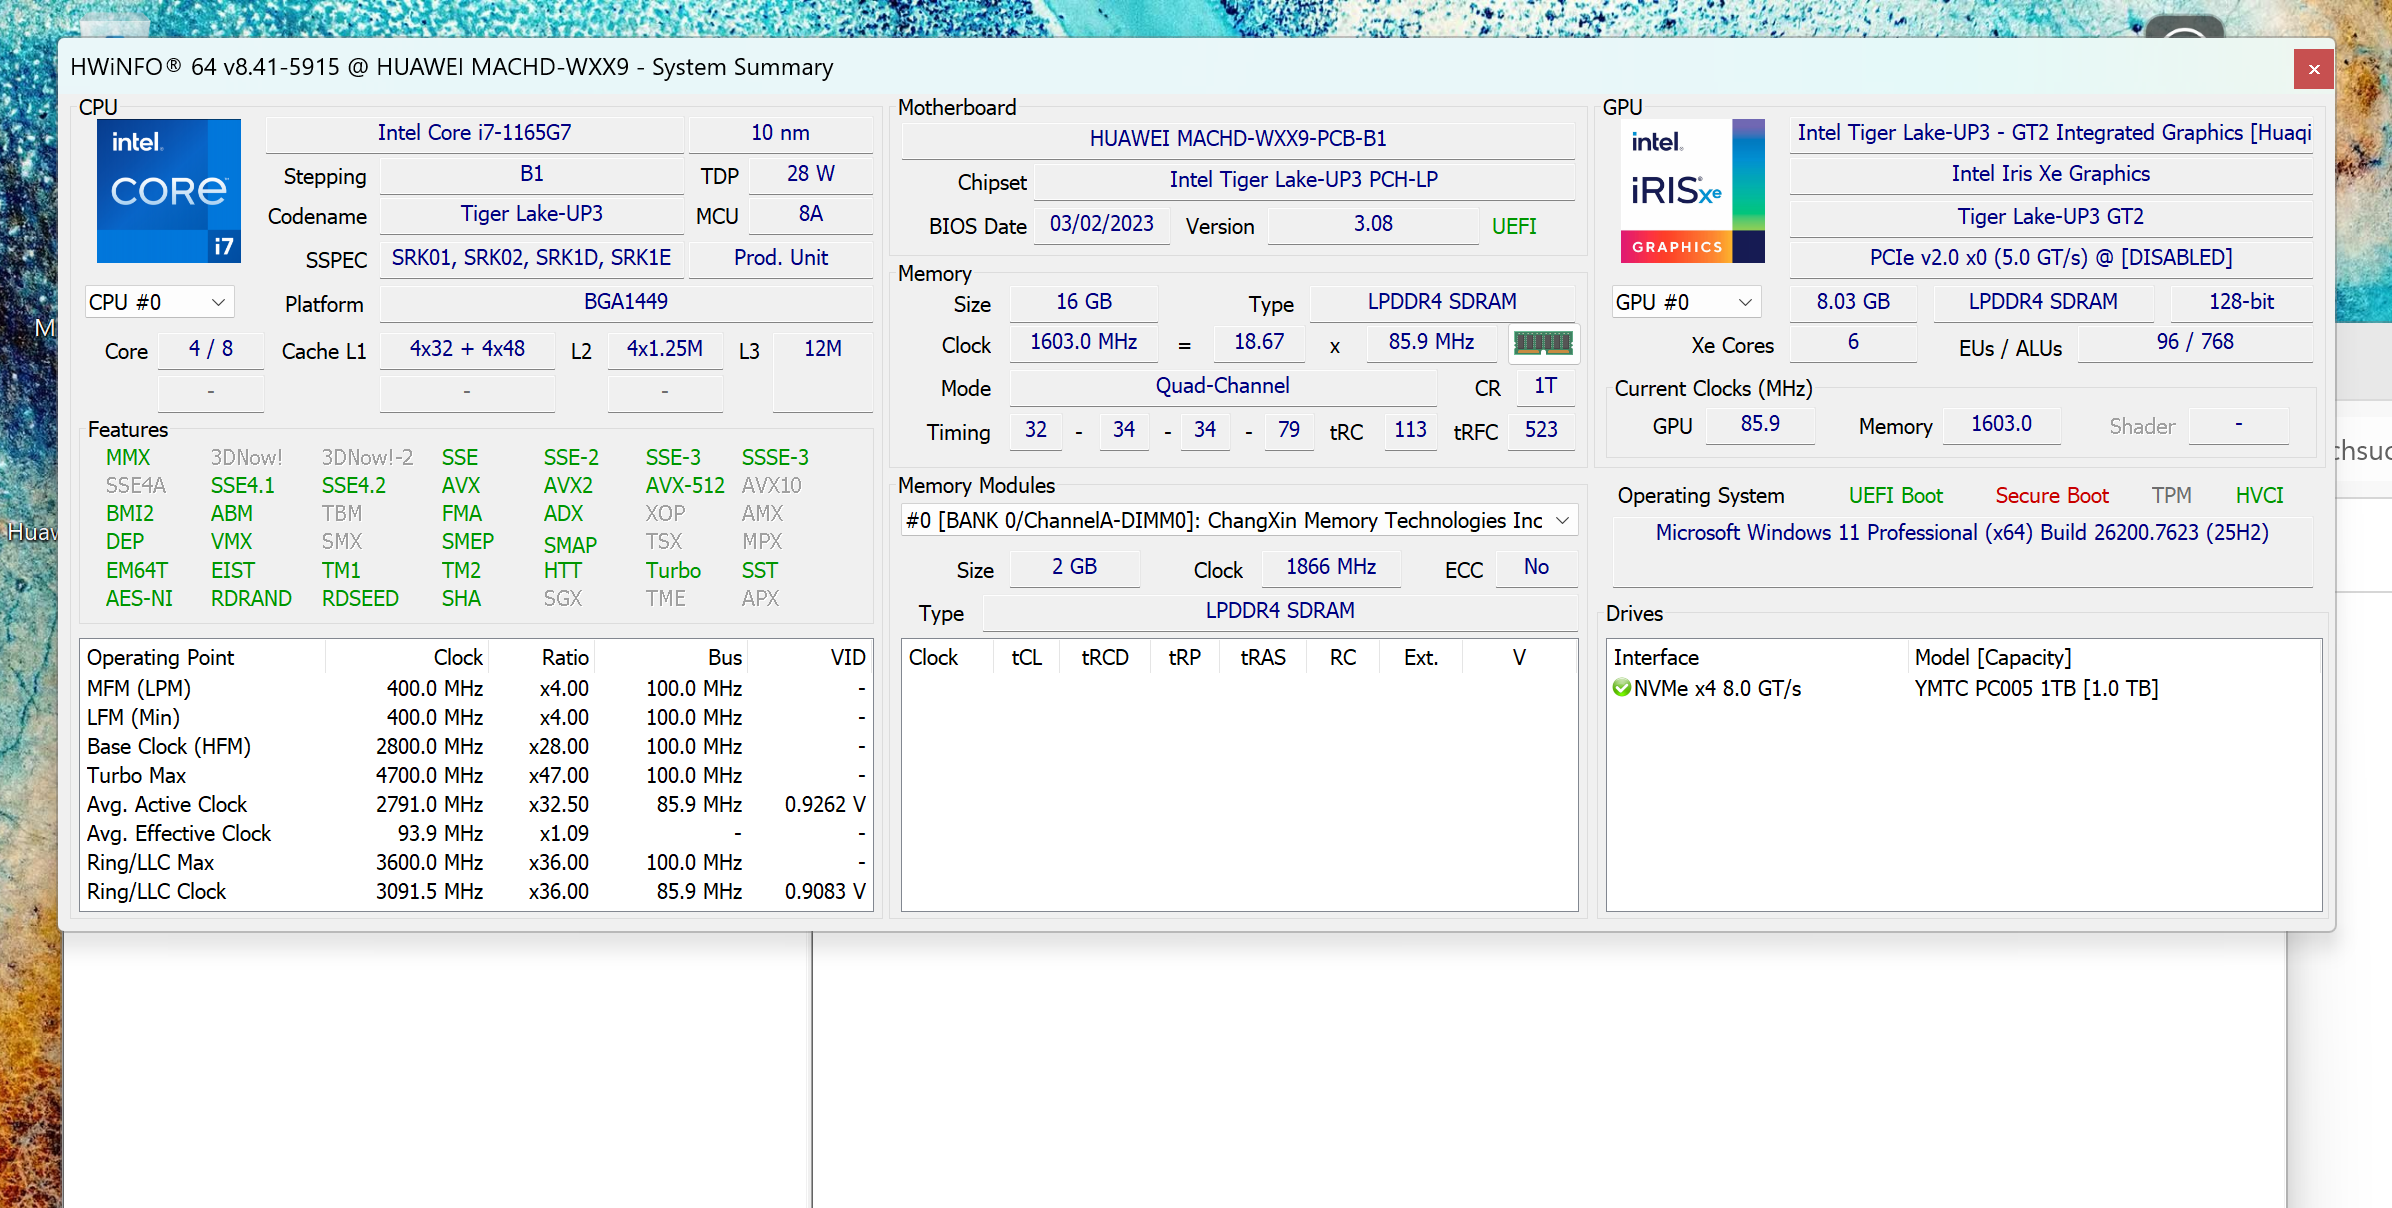Click the tRC value 113

coord(1410,430)
